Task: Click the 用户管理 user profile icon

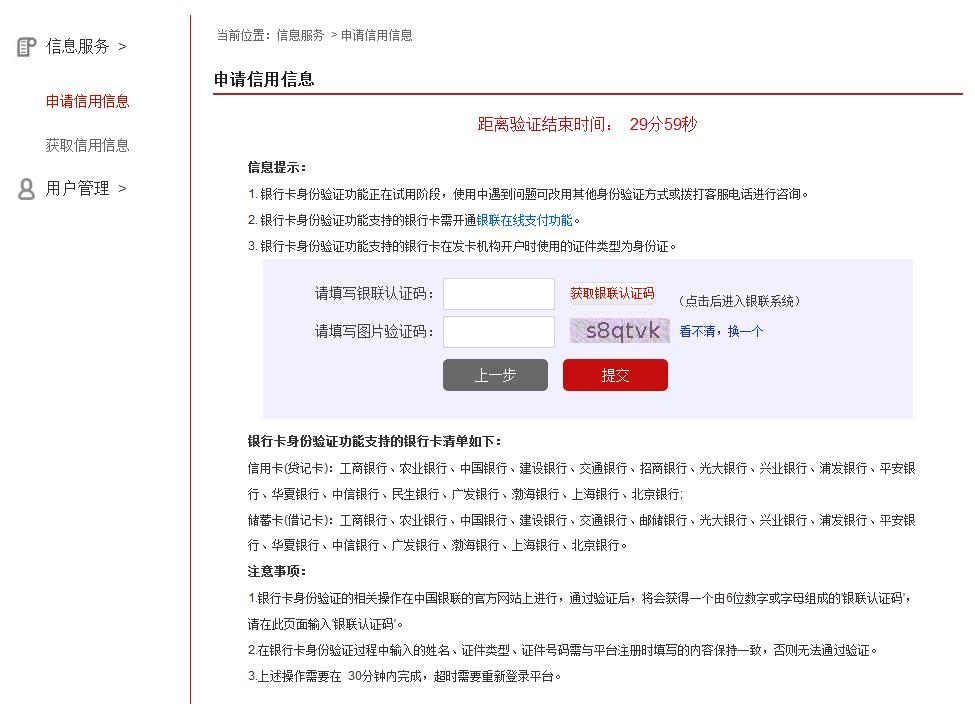Action: click(x=25, y=188)
